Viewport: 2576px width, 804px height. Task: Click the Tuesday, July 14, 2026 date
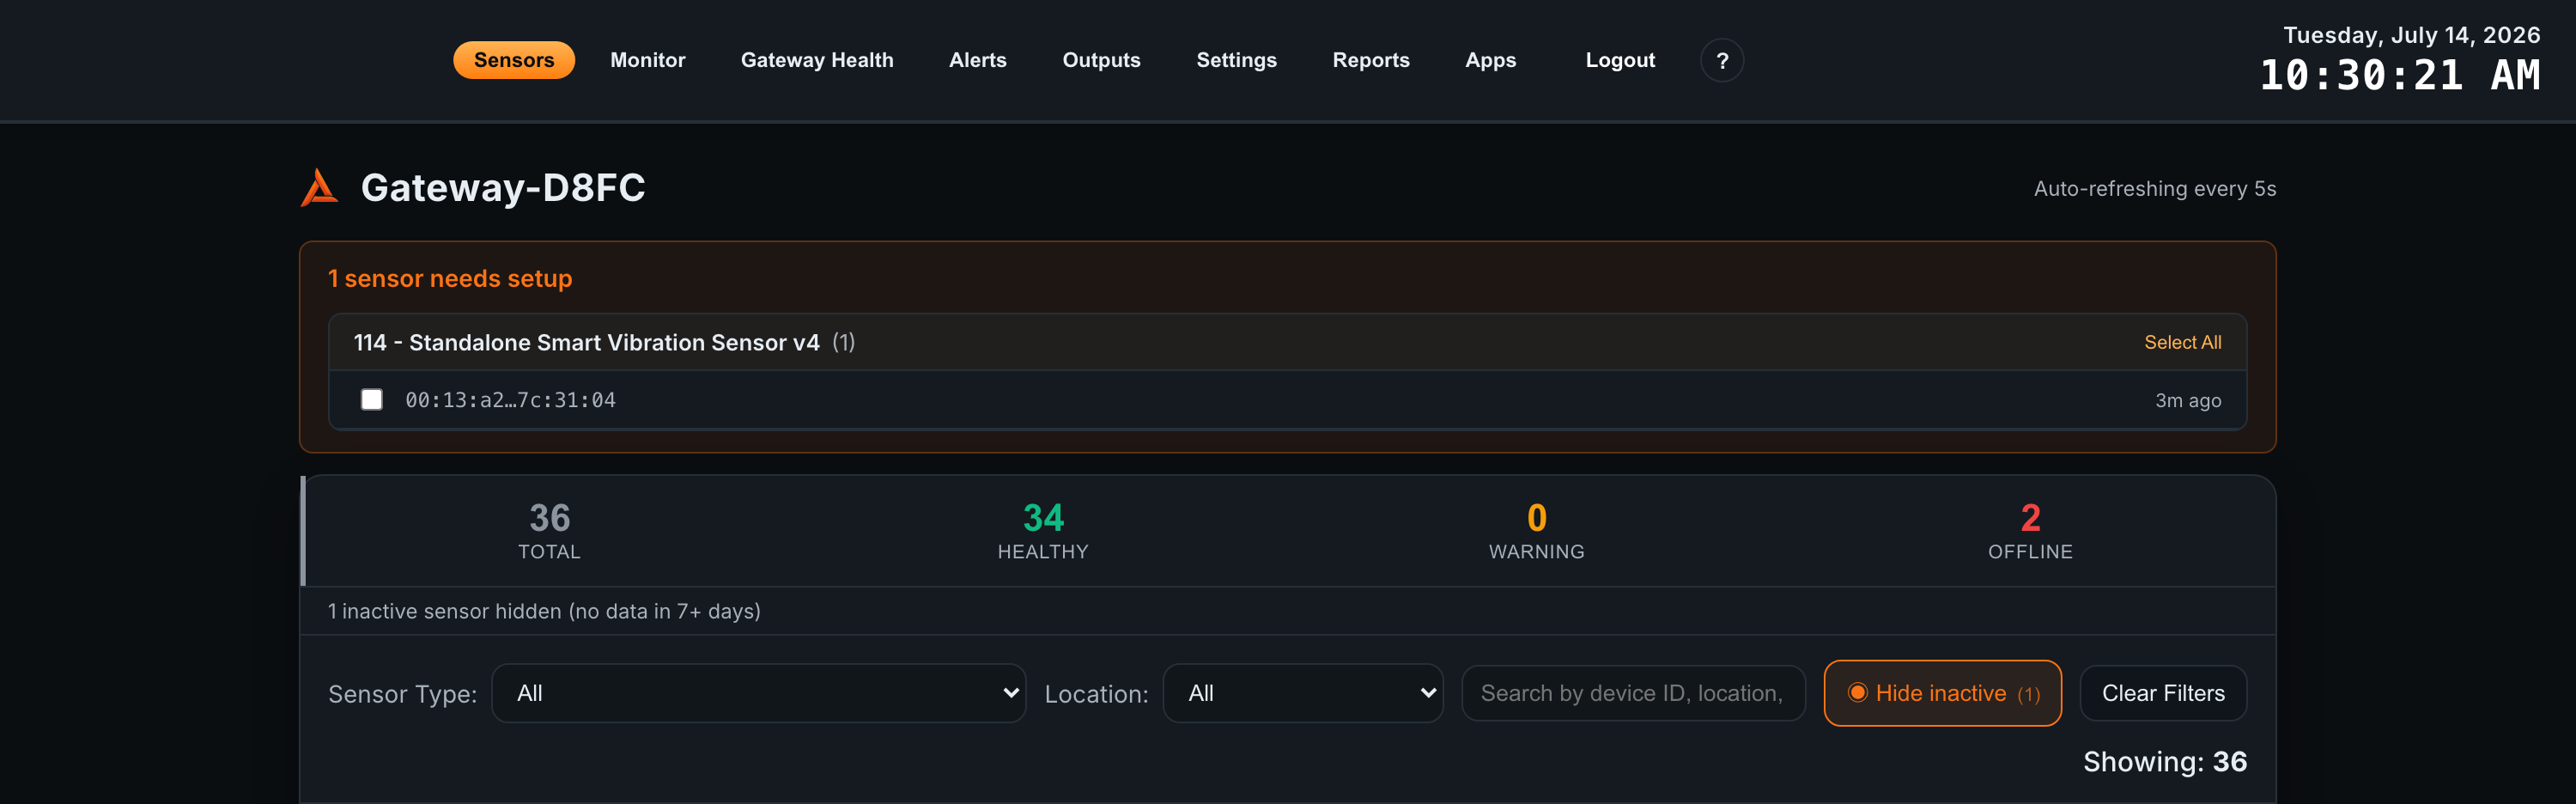[x=2411, y=35]
